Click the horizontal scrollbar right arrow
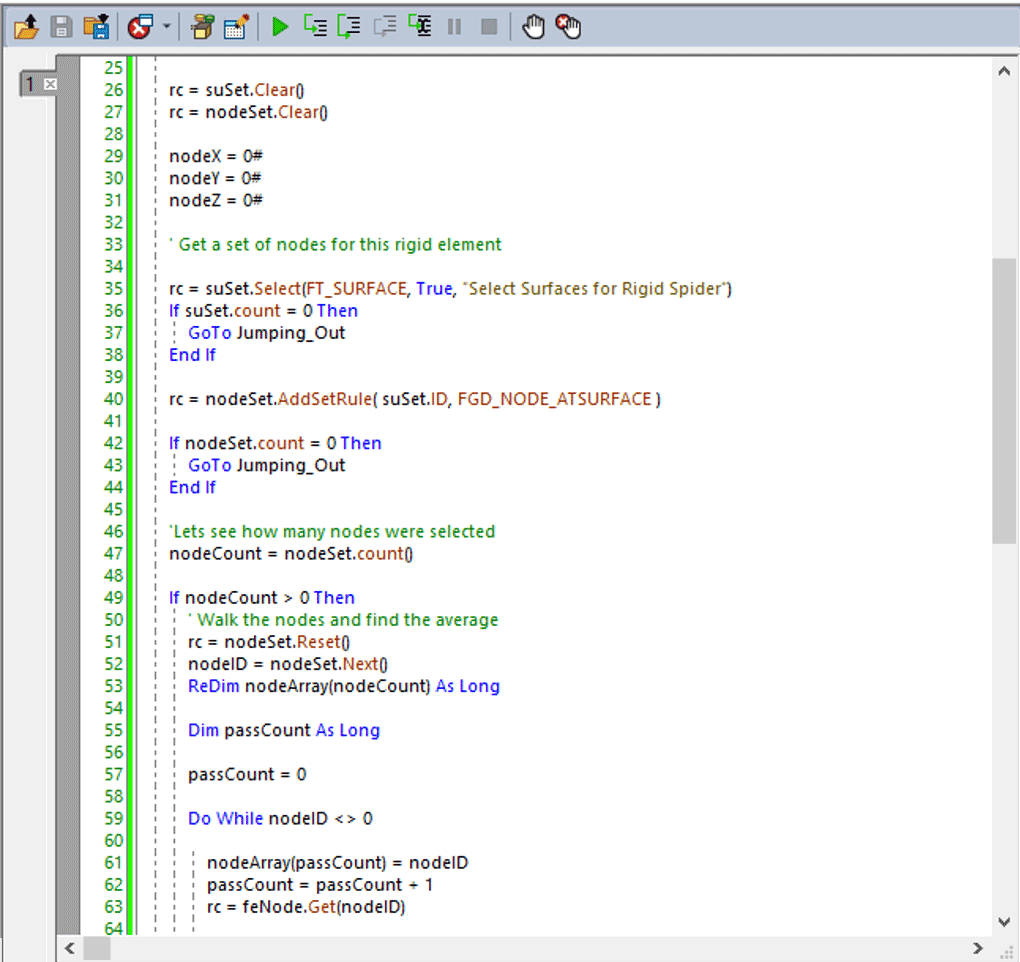 coord(977,948)
